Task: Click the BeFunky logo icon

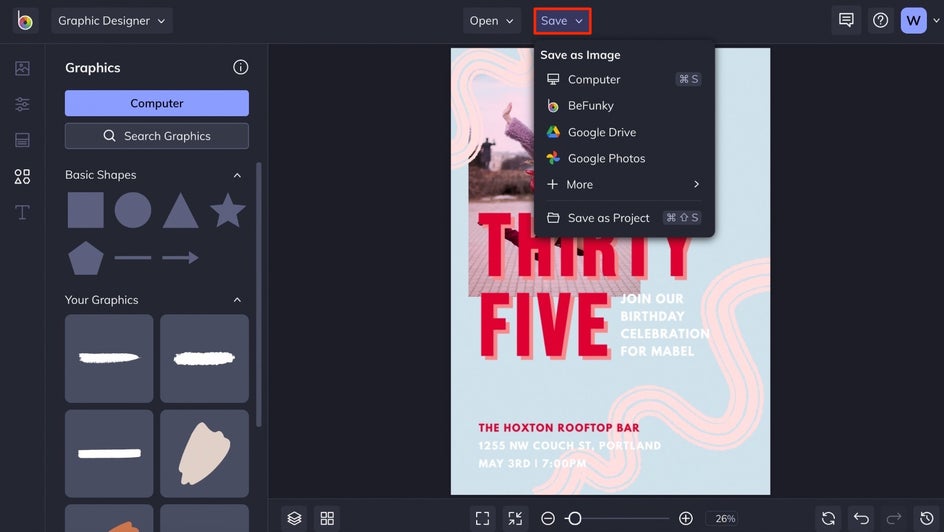Action: pos(25,20)
